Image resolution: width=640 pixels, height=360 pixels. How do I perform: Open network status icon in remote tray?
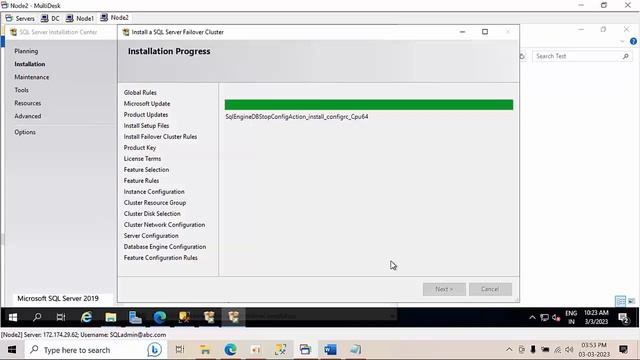click(x=544, y=318)
